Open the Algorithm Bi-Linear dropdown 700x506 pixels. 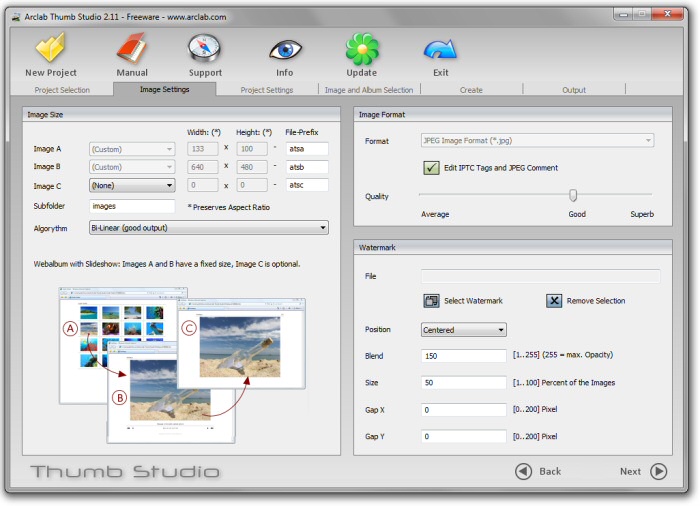click(209, 228)
